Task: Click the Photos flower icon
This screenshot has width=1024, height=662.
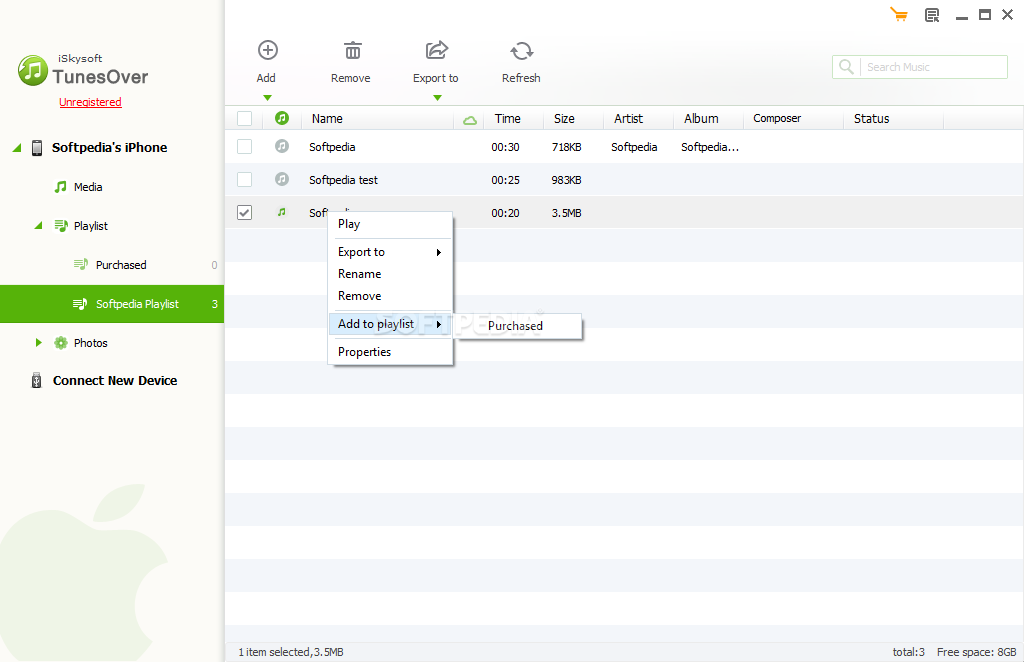Action: click(x=61, y=343)
